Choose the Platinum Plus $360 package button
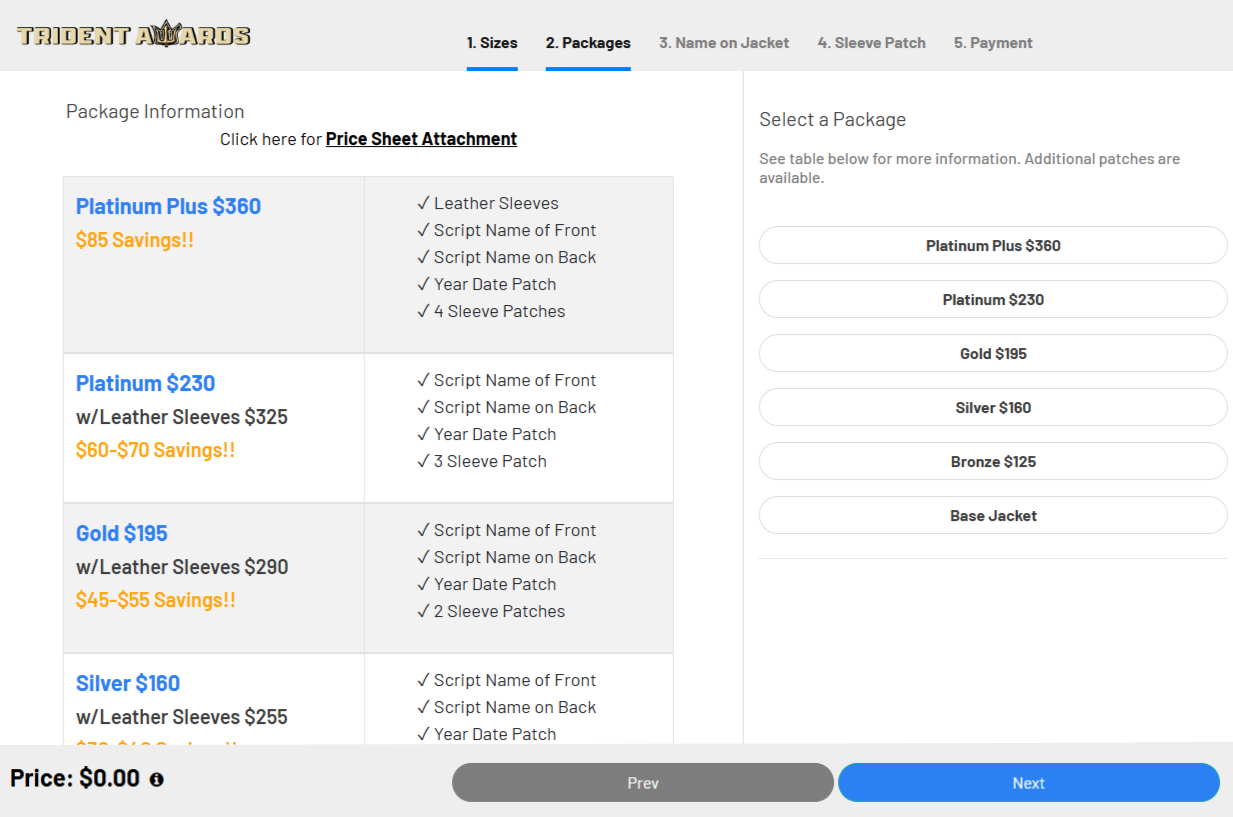The image size is (1233, 817). click(993, 245)
